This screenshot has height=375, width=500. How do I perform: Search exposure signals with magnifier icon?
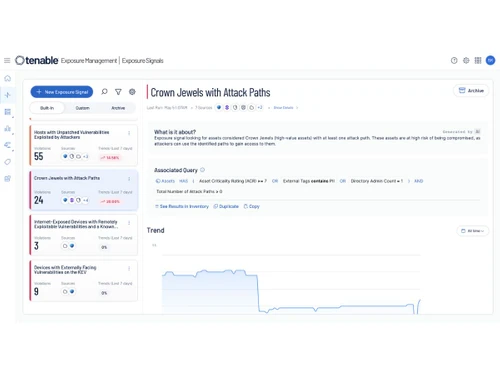(x=104, y=92)
